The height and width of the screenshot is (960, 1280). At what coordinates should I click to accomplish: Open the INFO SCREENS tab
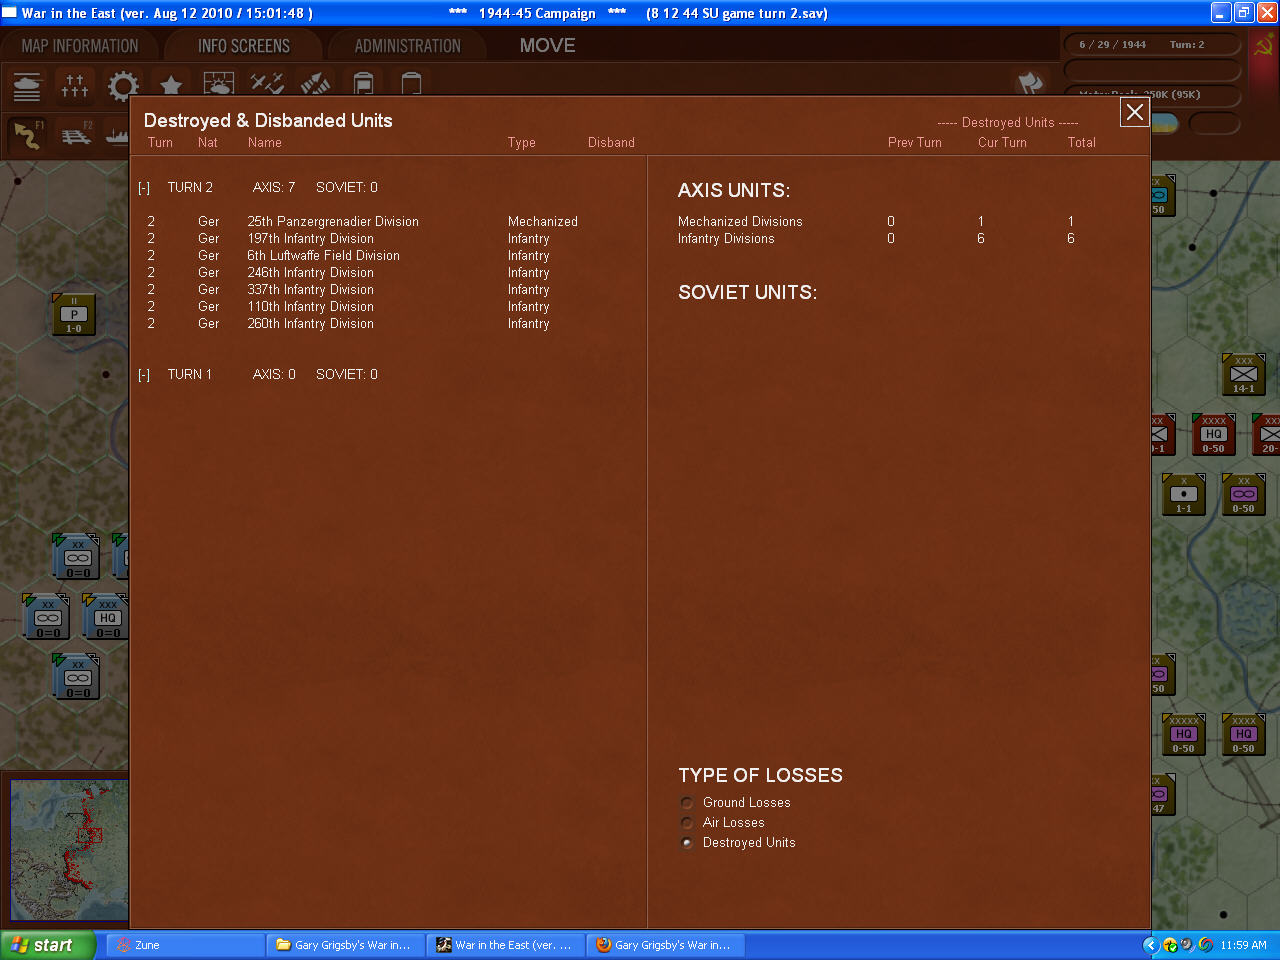pyautogui.click(x=244, y=46)
